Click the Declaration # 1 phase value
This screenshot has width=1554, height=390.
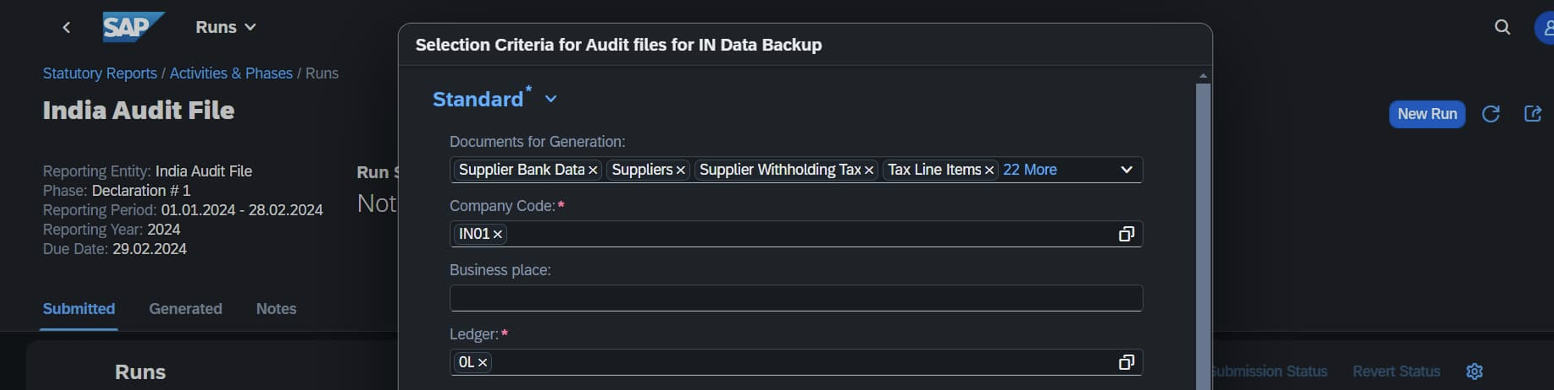[x=141, y=190]
